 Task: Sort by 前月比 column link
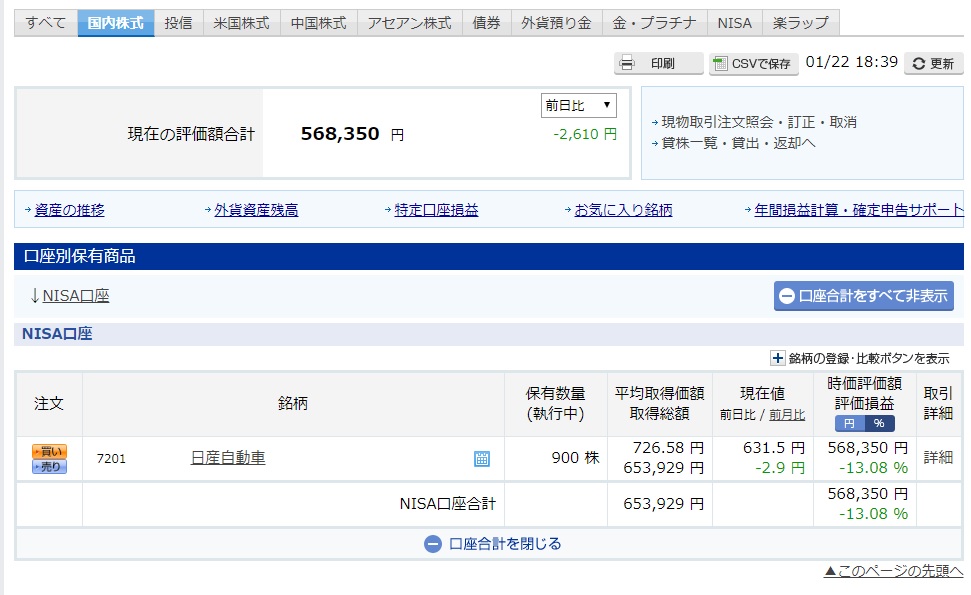(x=787, y=415)
